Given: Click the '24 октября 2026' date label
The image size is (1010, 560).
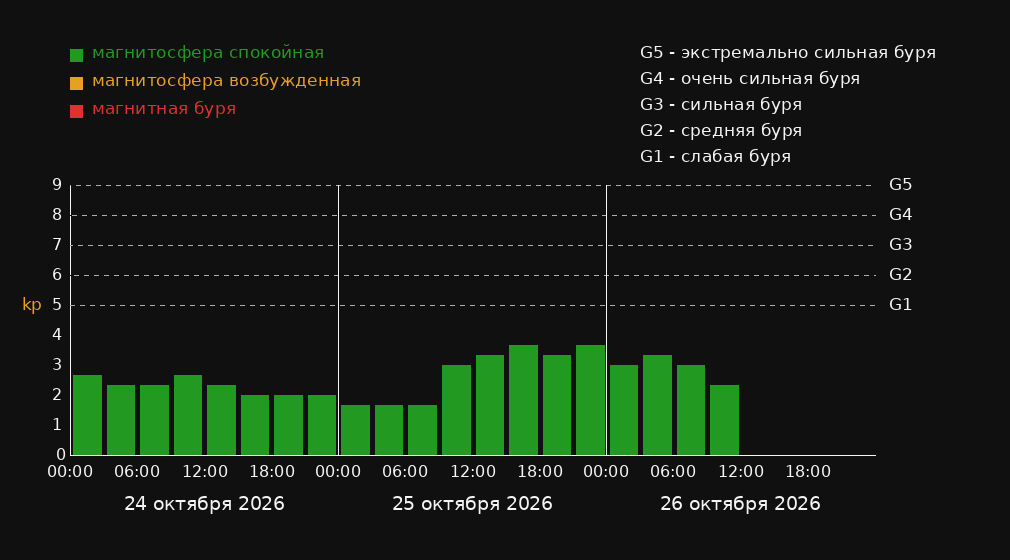Looking at the screenshot, I should (204, 504).
